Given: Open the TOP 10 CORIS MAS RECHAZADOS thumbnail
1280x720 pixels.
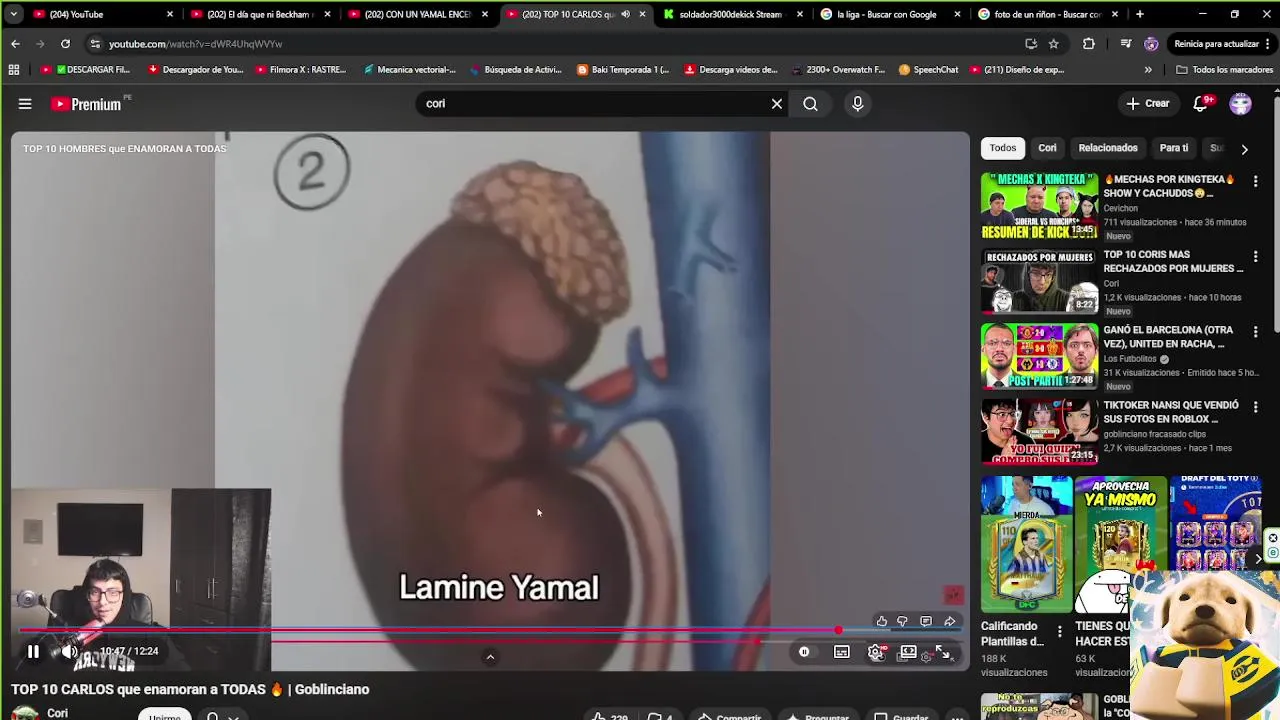Looking at the screenshot, I should (x=1039, y=281).
